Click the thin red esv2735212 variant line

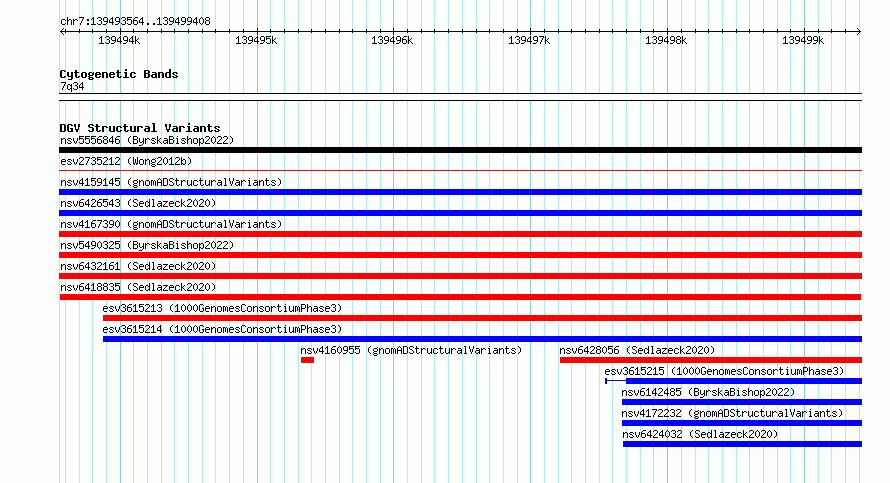click(460, 170)
